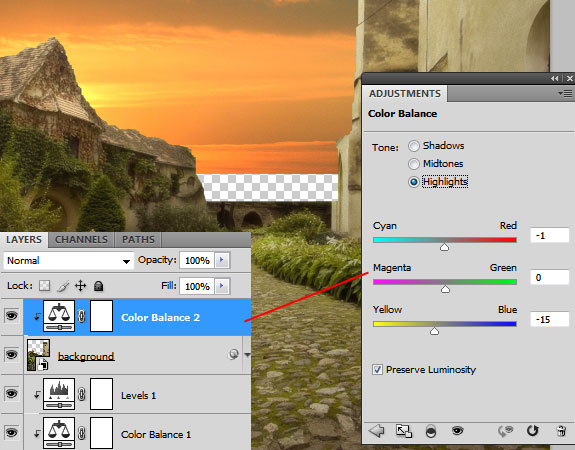This screenshot has height=450, width=575.
Task: Click lock transparent pixels icon
Action: [x=45, y=286]
